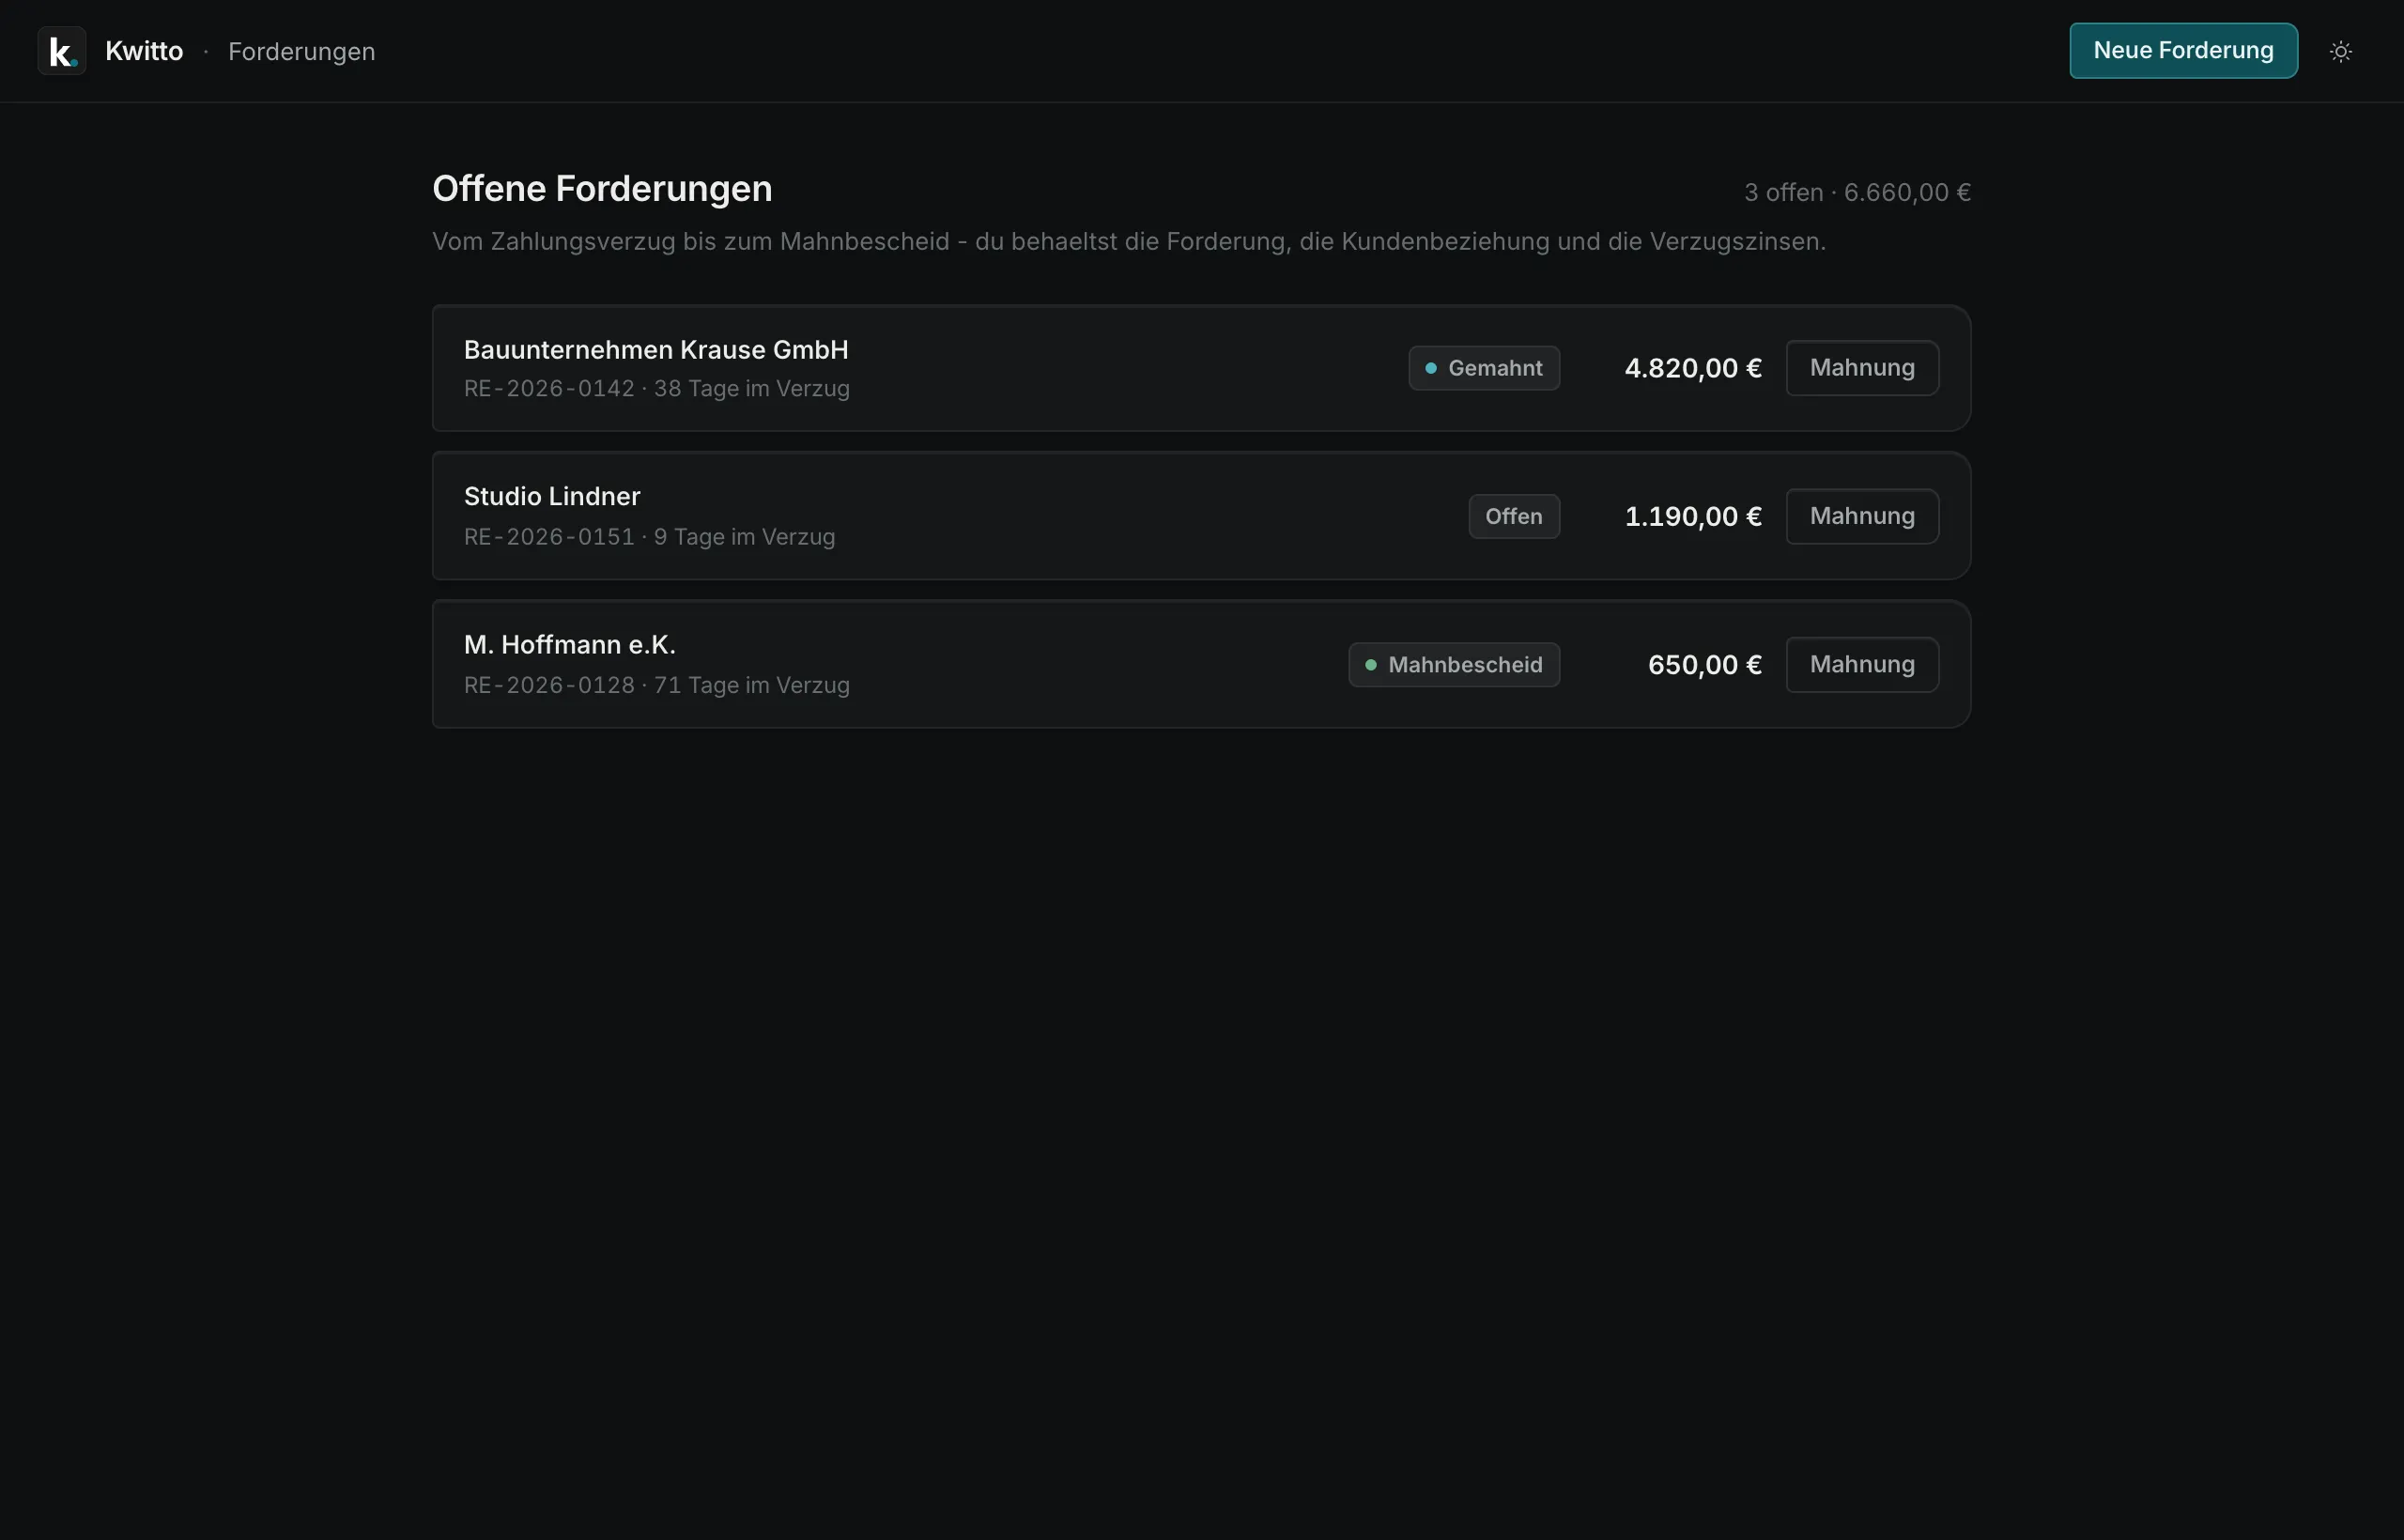Select invoice RE-2026-0128 details line
Image resolution: width=2404 pixels, height=1540 pixels.
[657, 686]
